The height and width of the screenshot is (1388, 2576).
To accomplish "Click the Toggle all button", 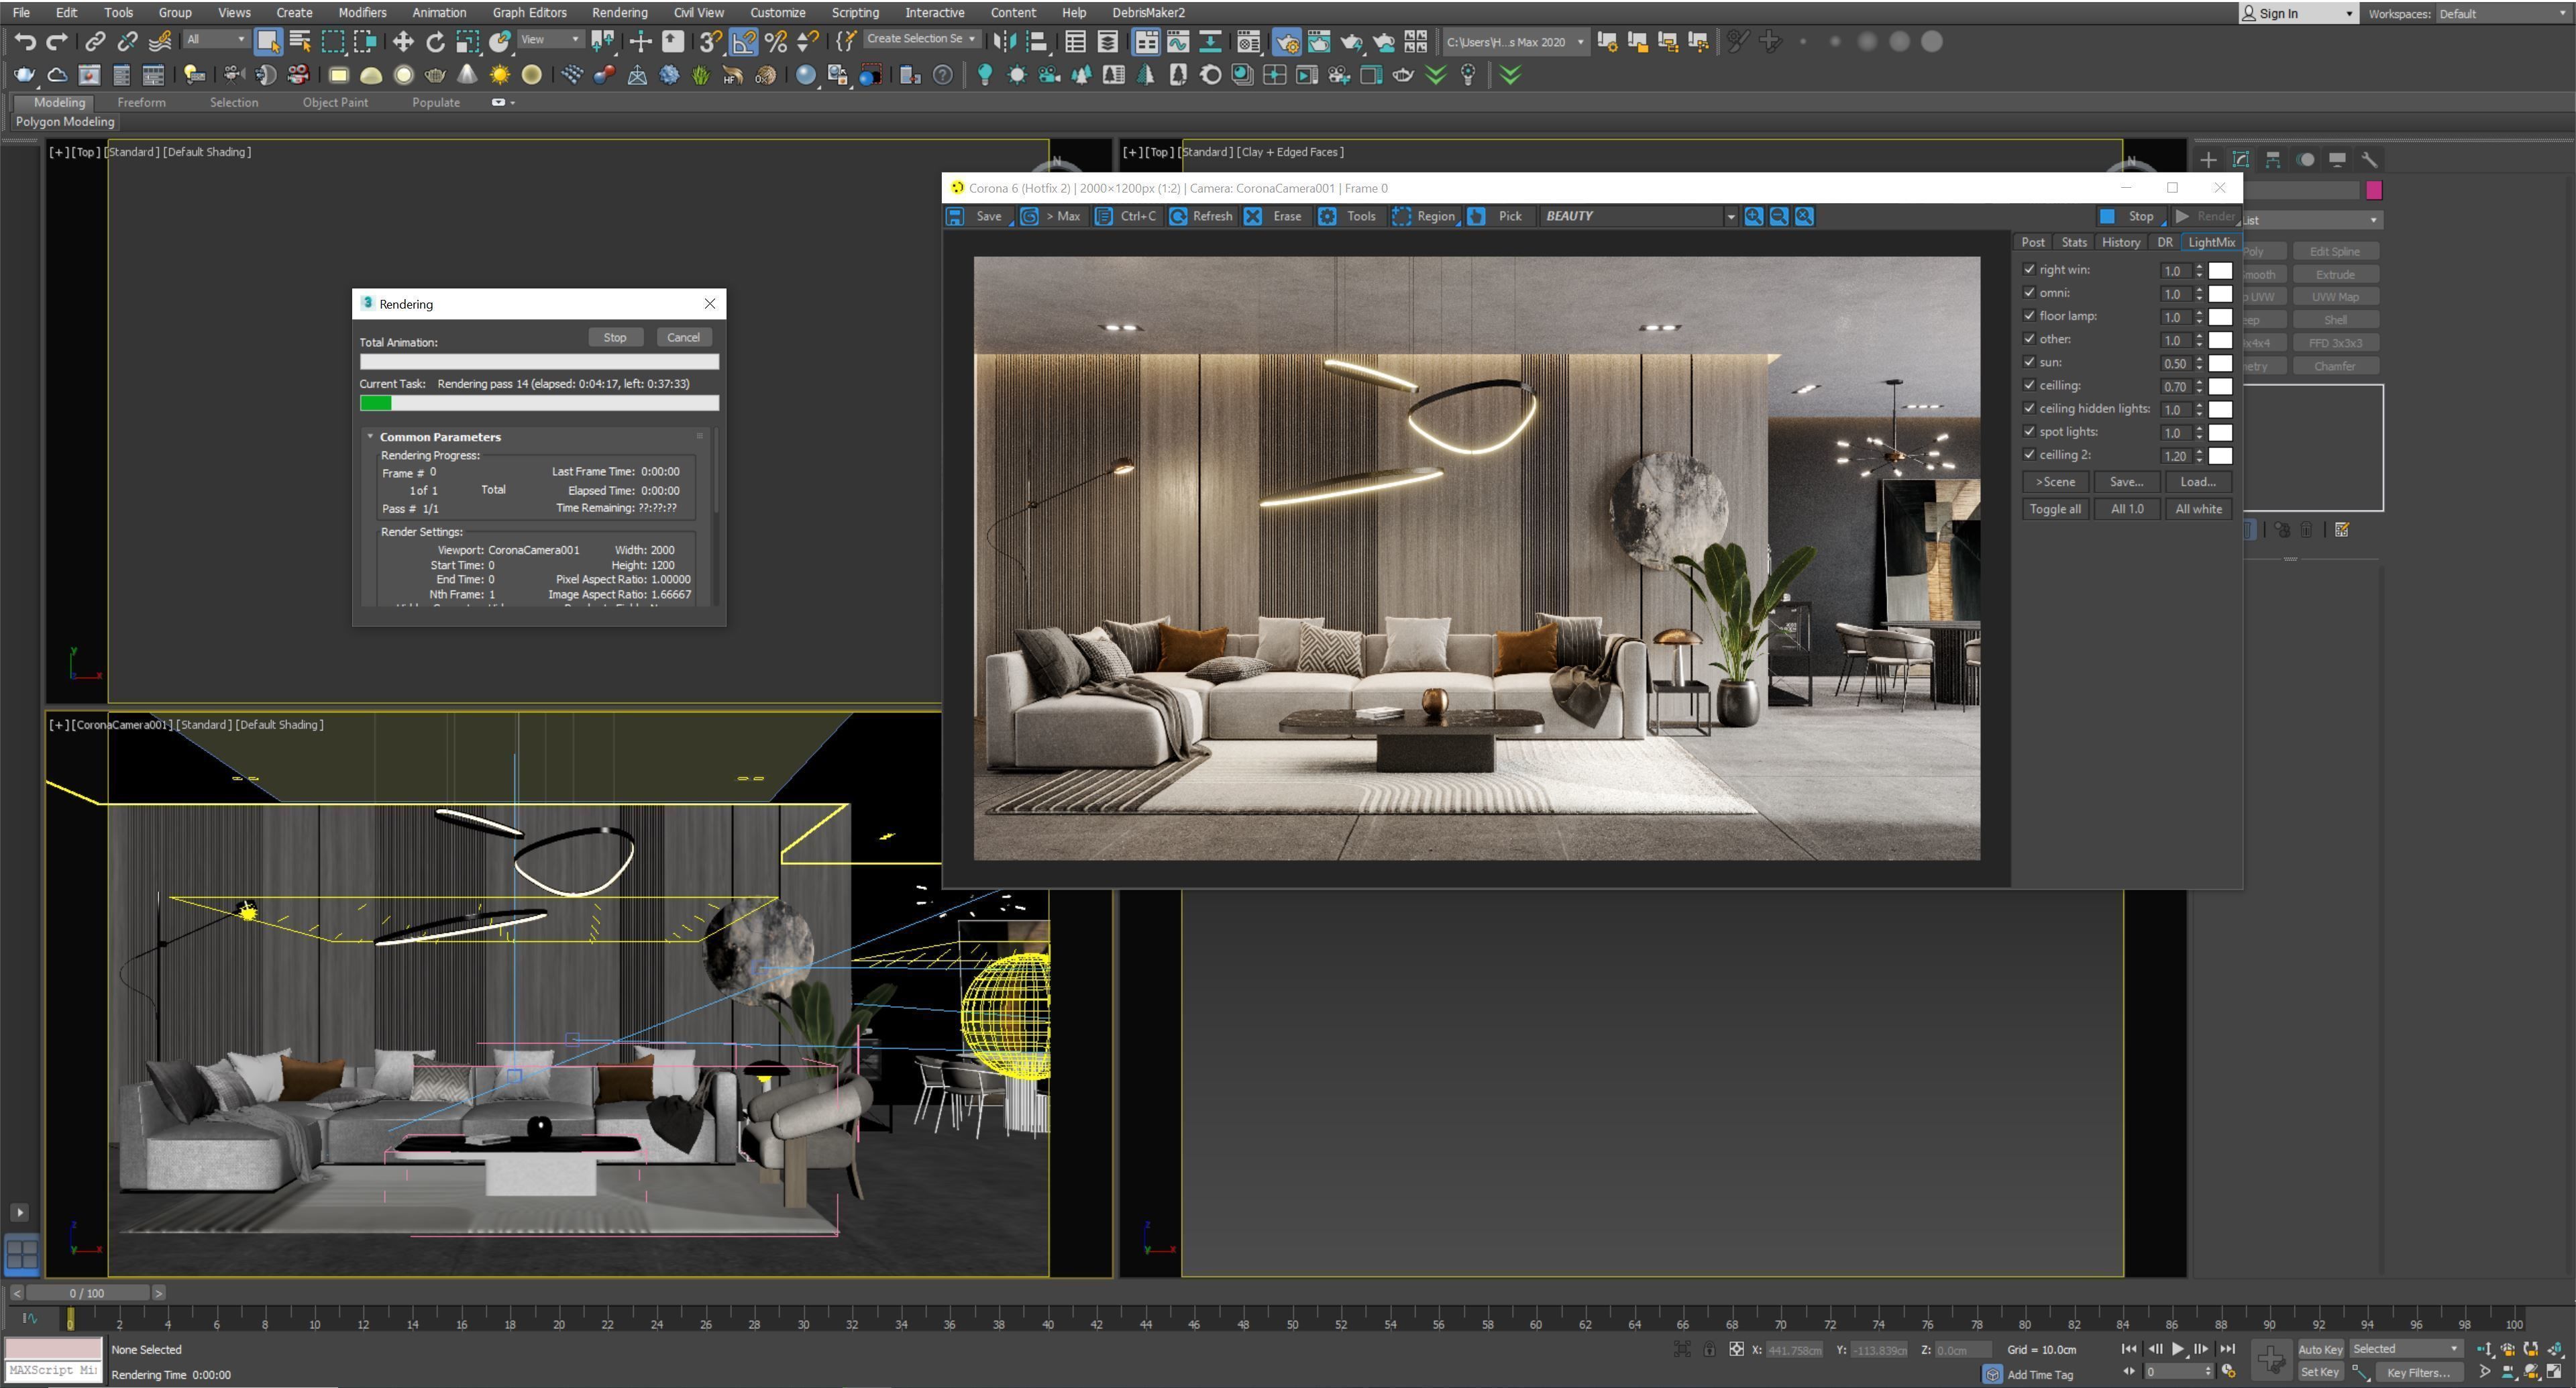I will [2055, 509].
